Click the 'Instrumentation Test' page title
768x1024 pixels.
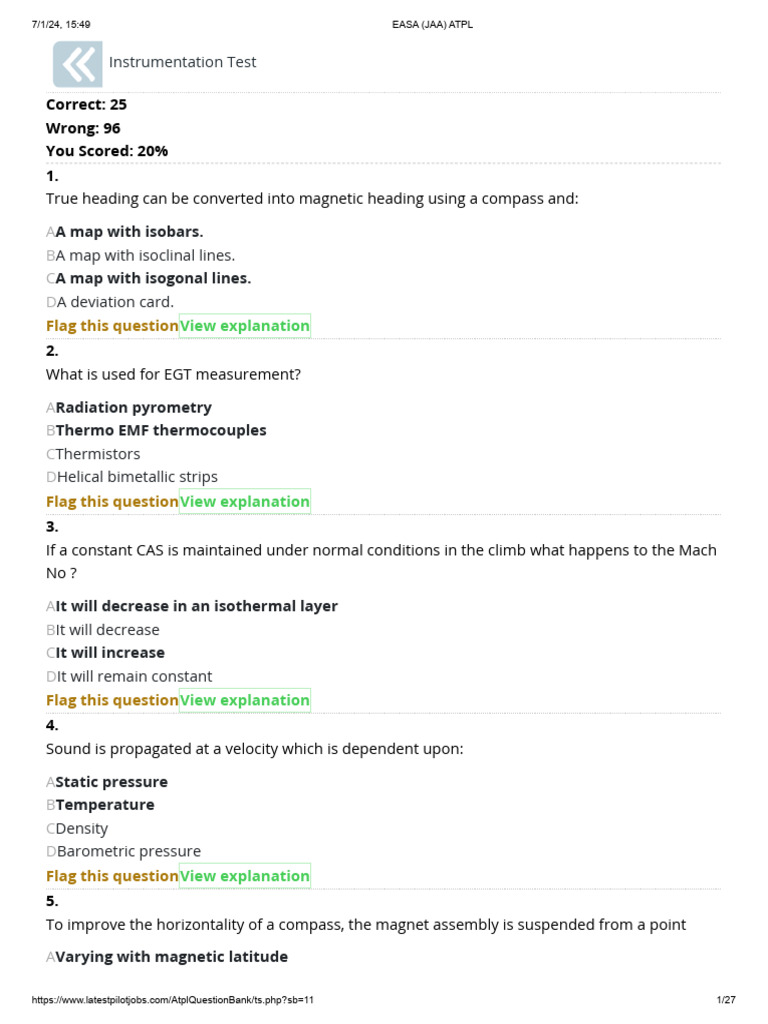coord(182,62)
